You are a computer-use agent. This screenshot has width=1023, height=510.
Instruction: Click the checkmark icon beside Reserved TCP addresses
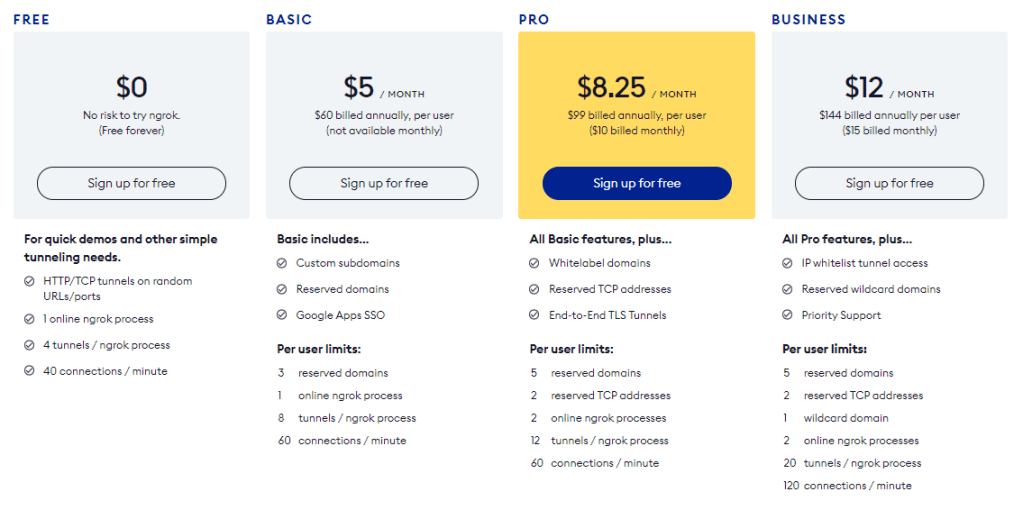tap(535, 289)
